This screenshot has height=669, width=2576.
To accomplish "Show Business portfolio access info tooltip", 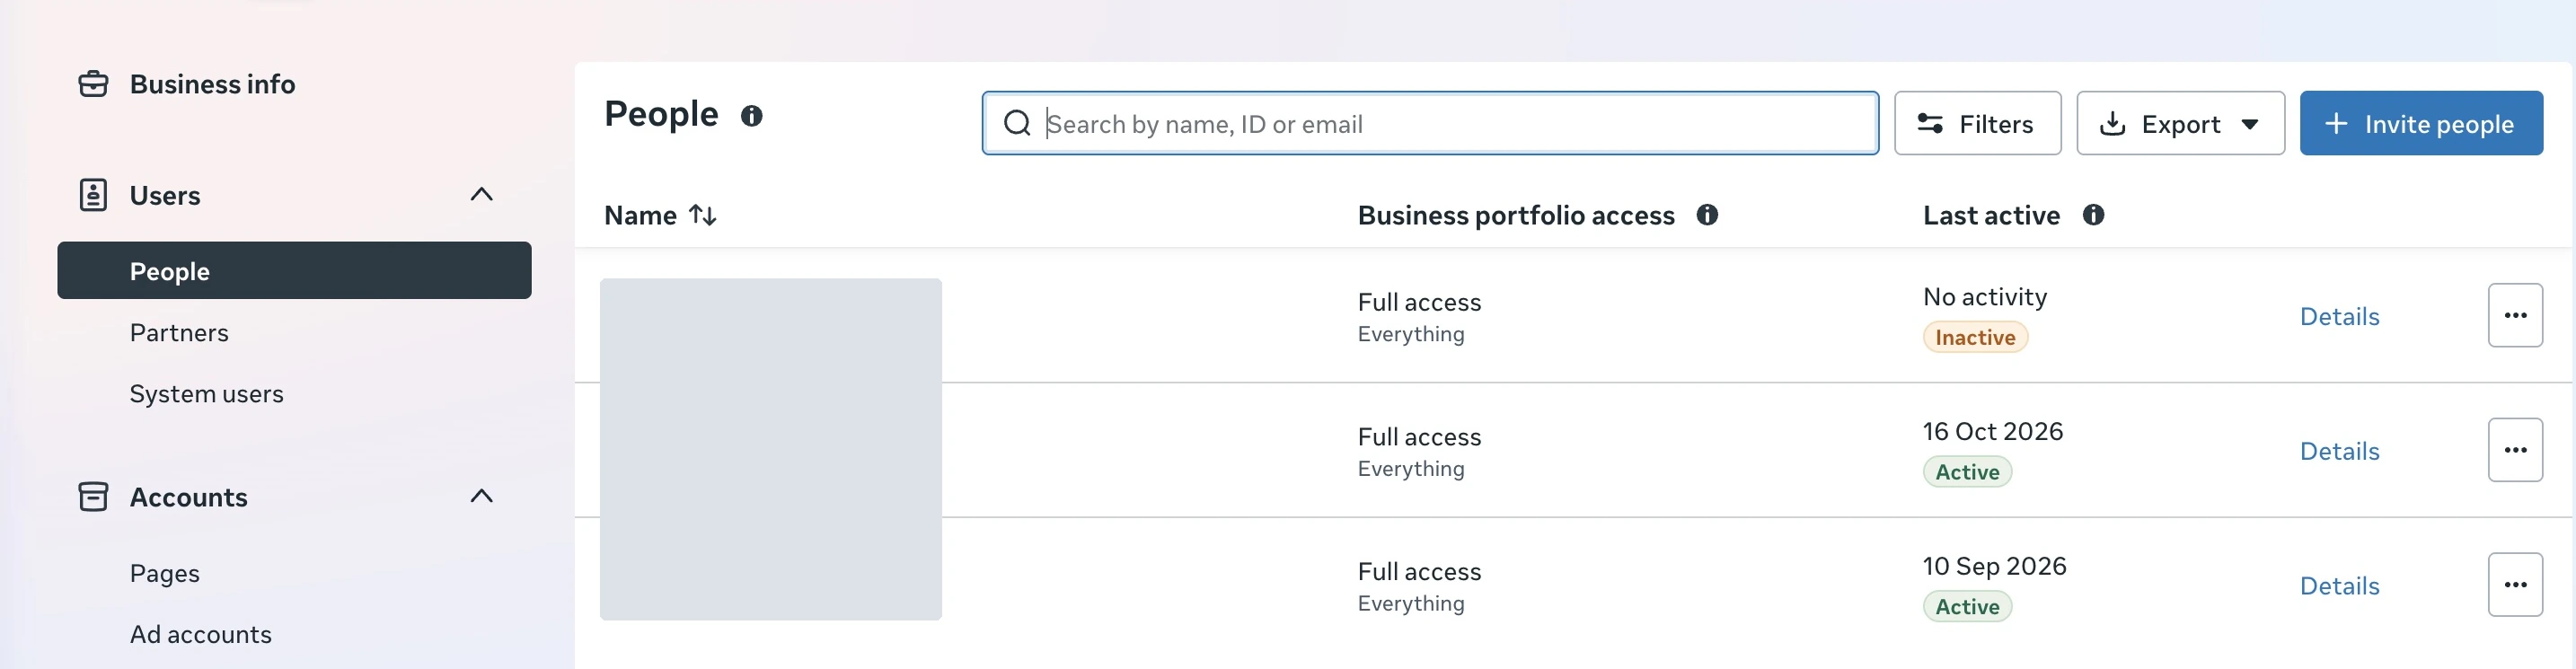I will click(x=1707, y=215).
